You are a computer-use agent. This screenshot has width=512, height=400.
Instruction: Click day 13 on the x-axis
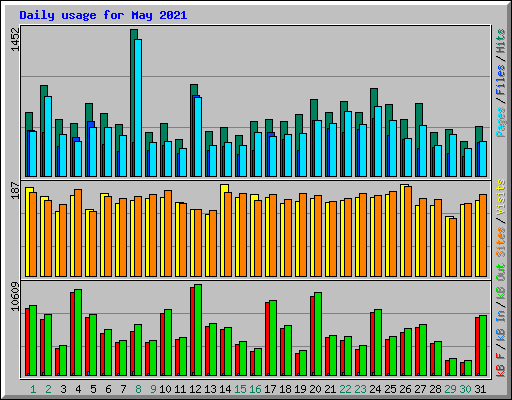(210, 389)
